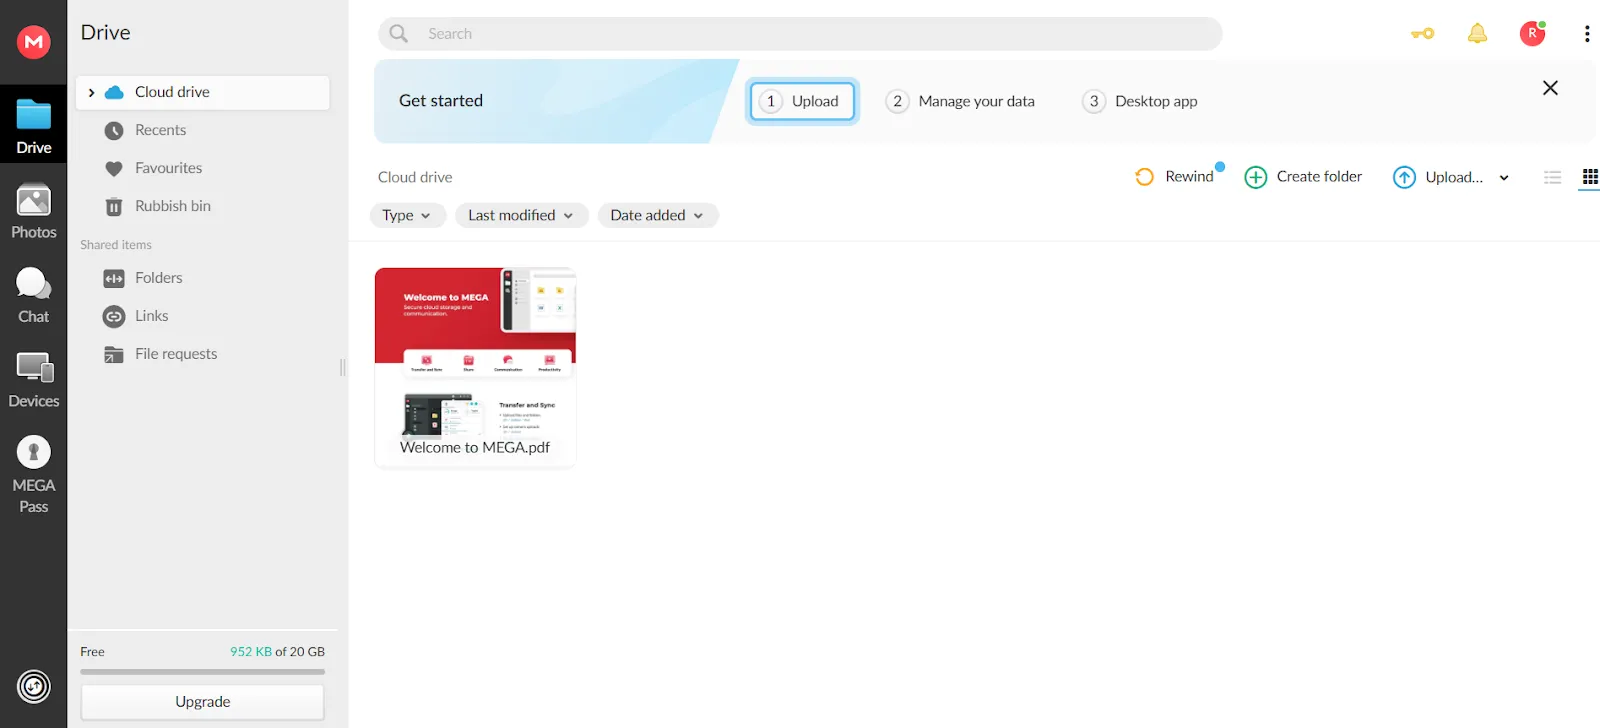Open the Chat section
The height and width of the screenshot is (728, 1600).
pyautogui.click(x=33, y=296)
